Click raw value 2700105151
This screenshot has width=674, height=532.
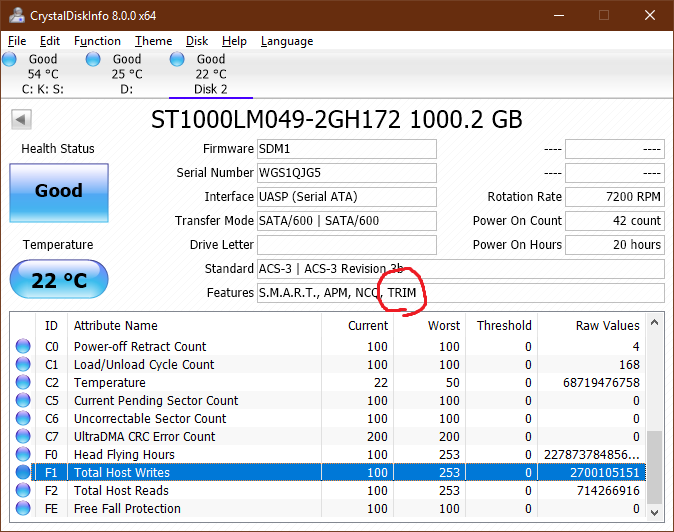pos(605,473)
